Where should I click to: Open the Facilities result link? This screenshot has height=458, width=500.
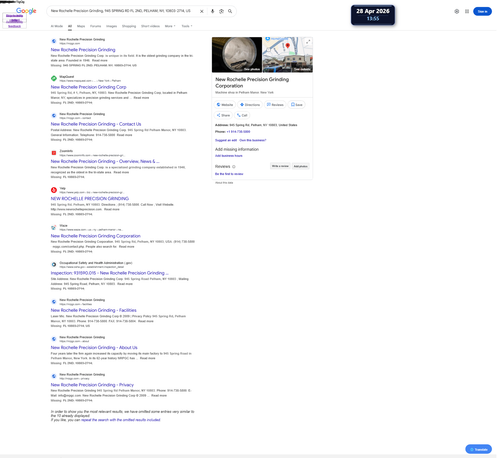tap(94, 310)
